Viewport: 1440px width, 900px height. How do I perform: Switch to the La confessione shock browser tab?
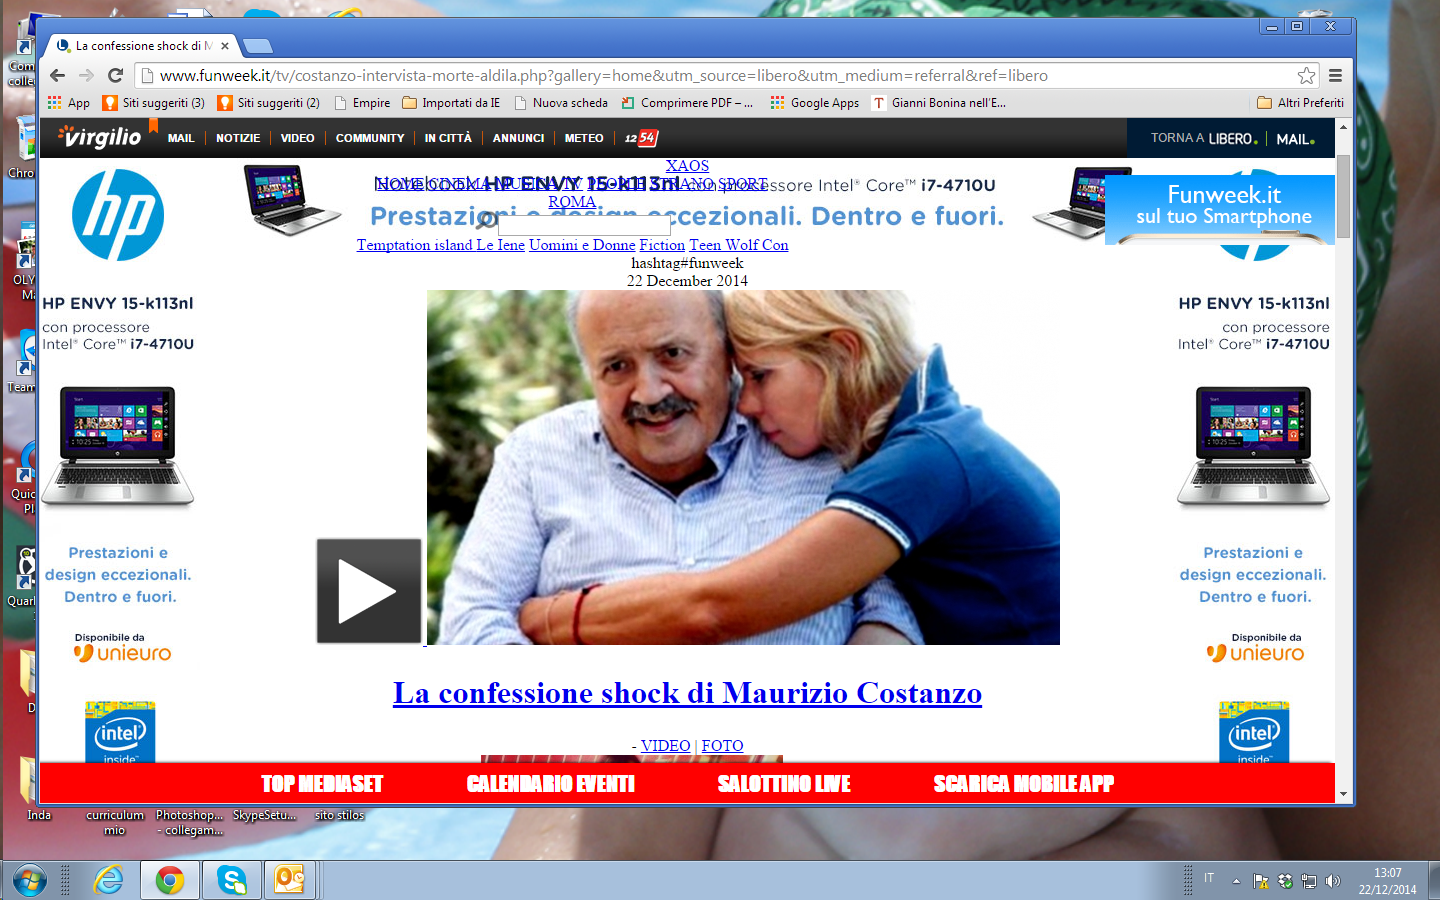click(x=140, y=45)
